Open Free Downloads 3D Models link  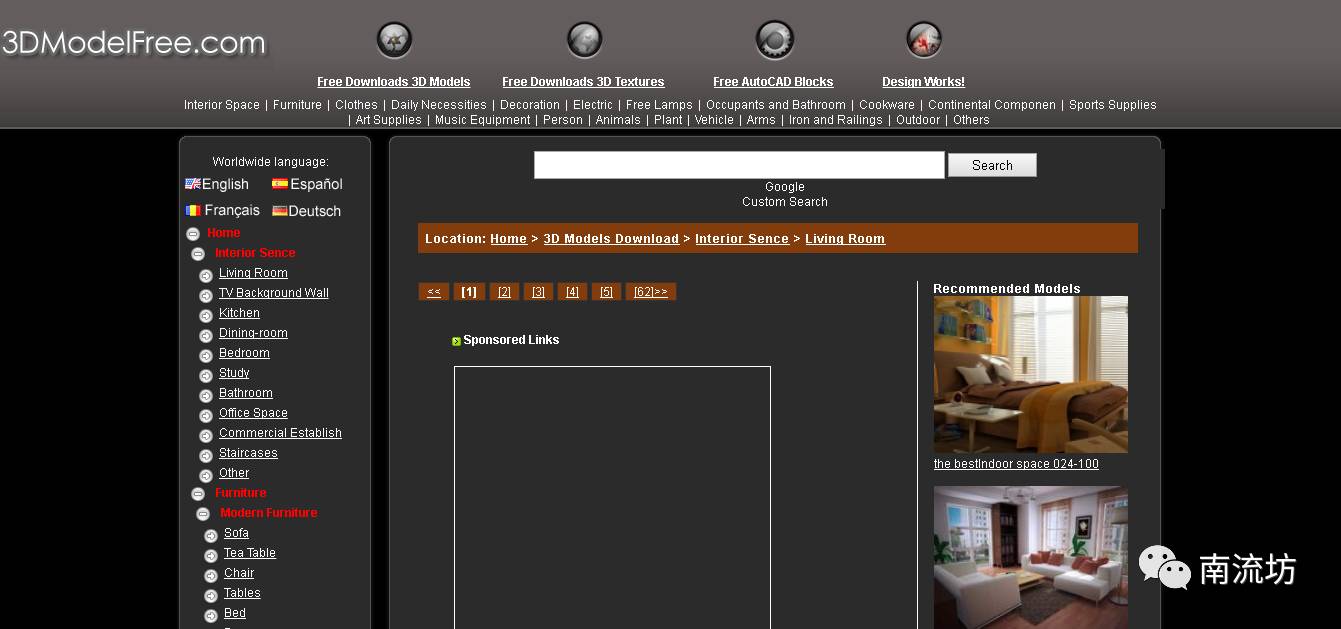pyautogui.click(x=394, y=82)
